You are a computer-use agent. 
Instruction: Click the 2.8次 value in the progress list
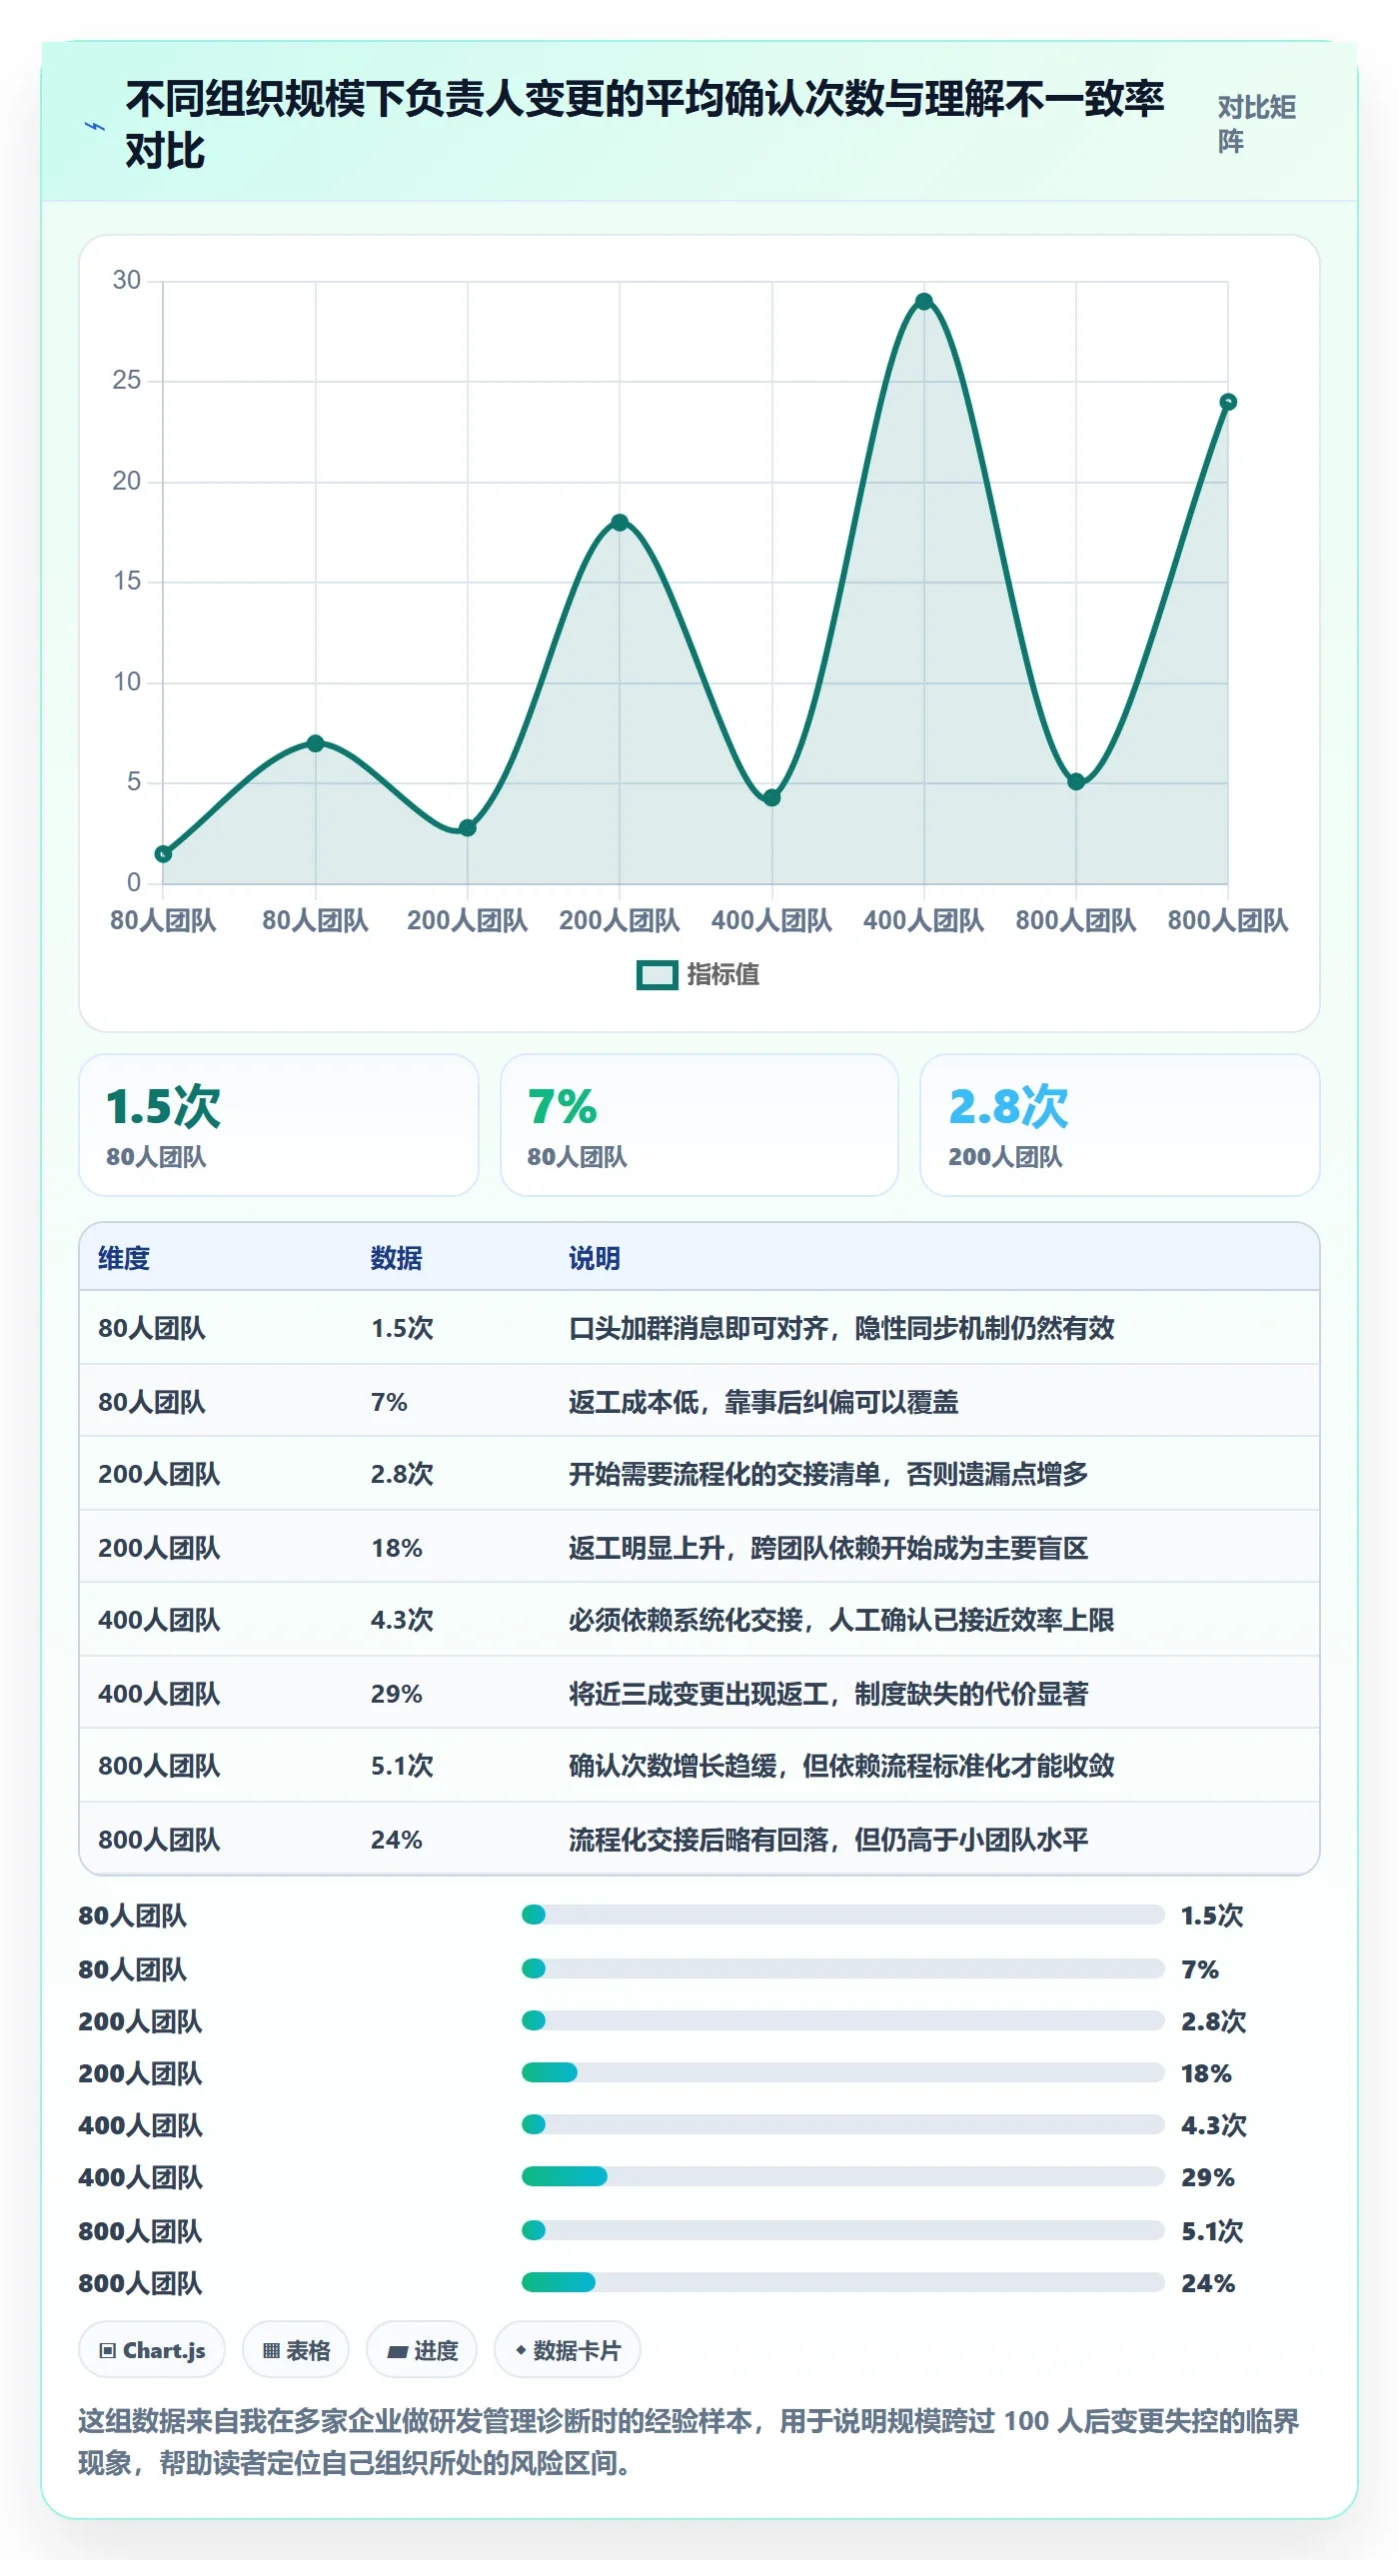(x=1213, y=2021)
